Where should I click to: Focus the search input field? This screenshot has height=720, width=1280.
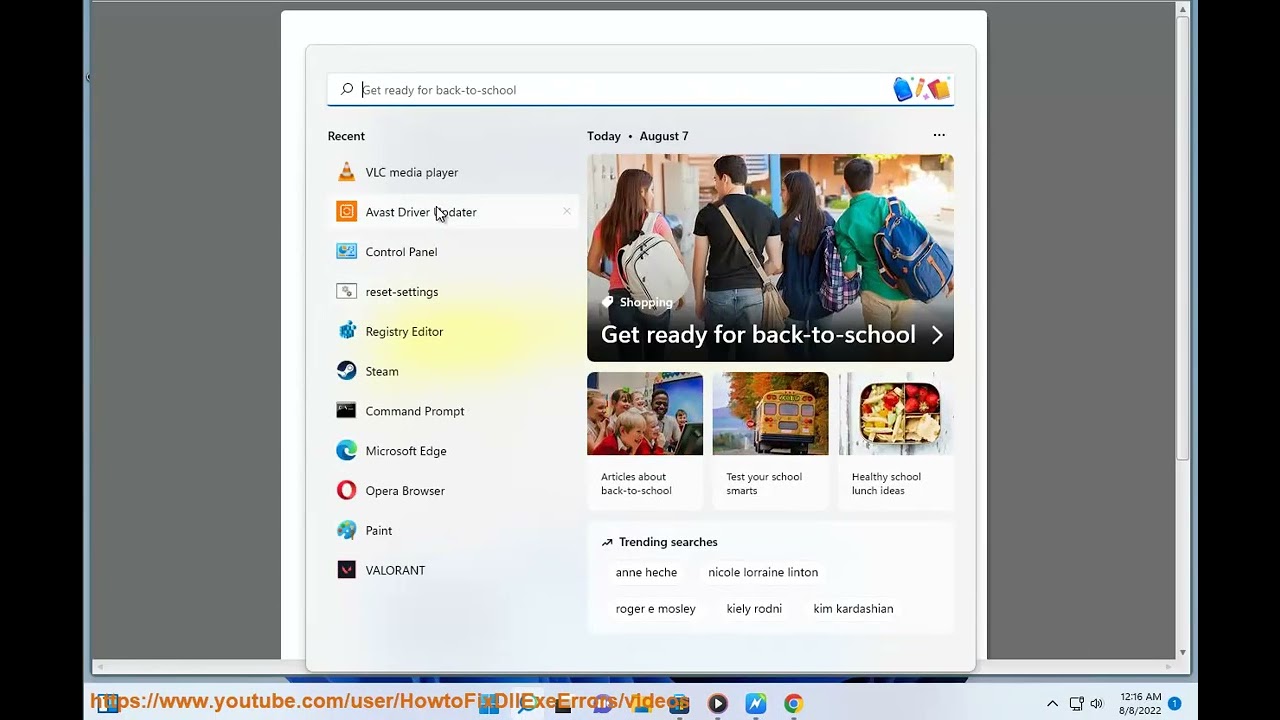click(x=640, y=89)
